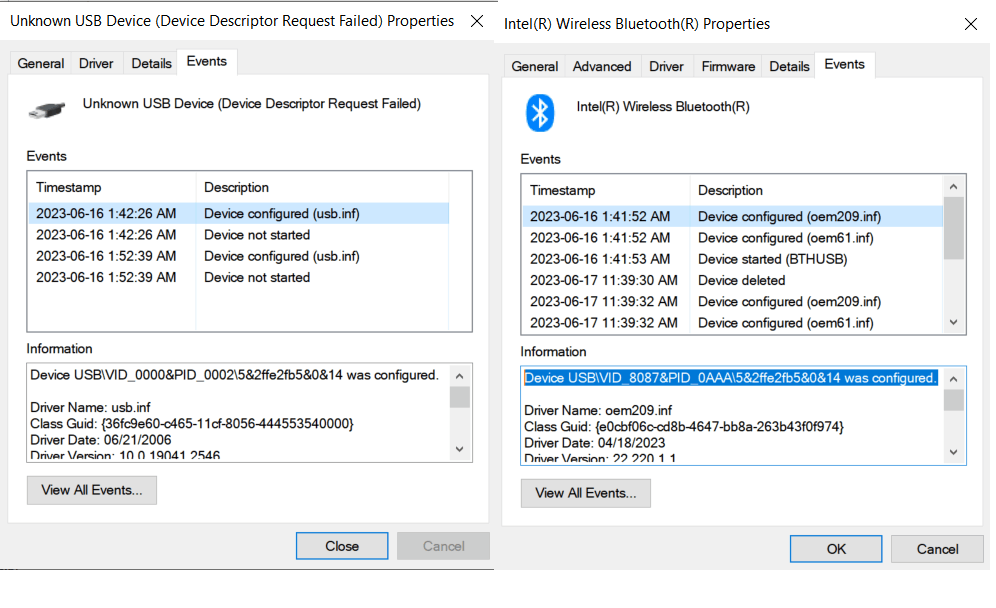The width and height of the screenshot is (996, 608).
Task: Click down arrow of Bluetooth Information box scrollbar
Action: pos(953,452)
